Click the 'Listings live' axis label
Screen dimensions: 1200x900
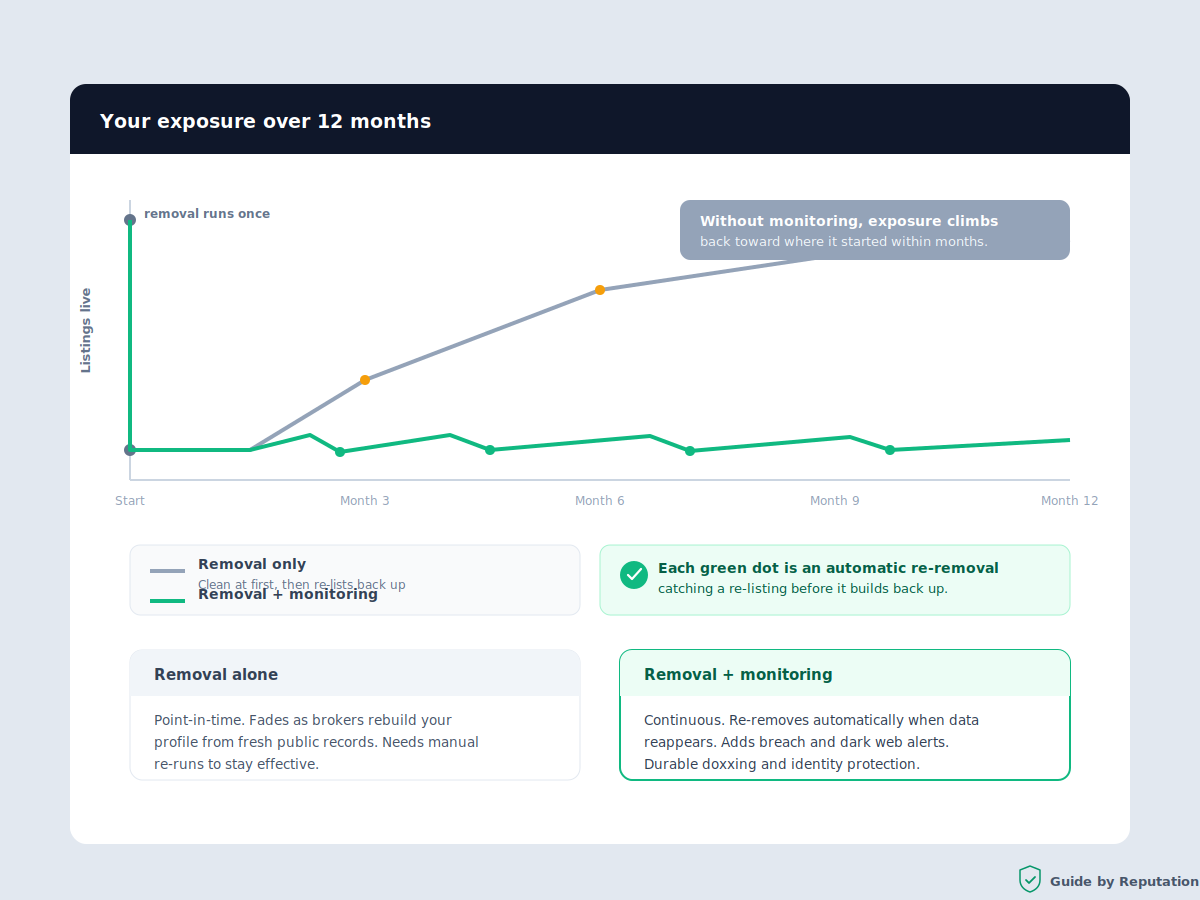86,331
